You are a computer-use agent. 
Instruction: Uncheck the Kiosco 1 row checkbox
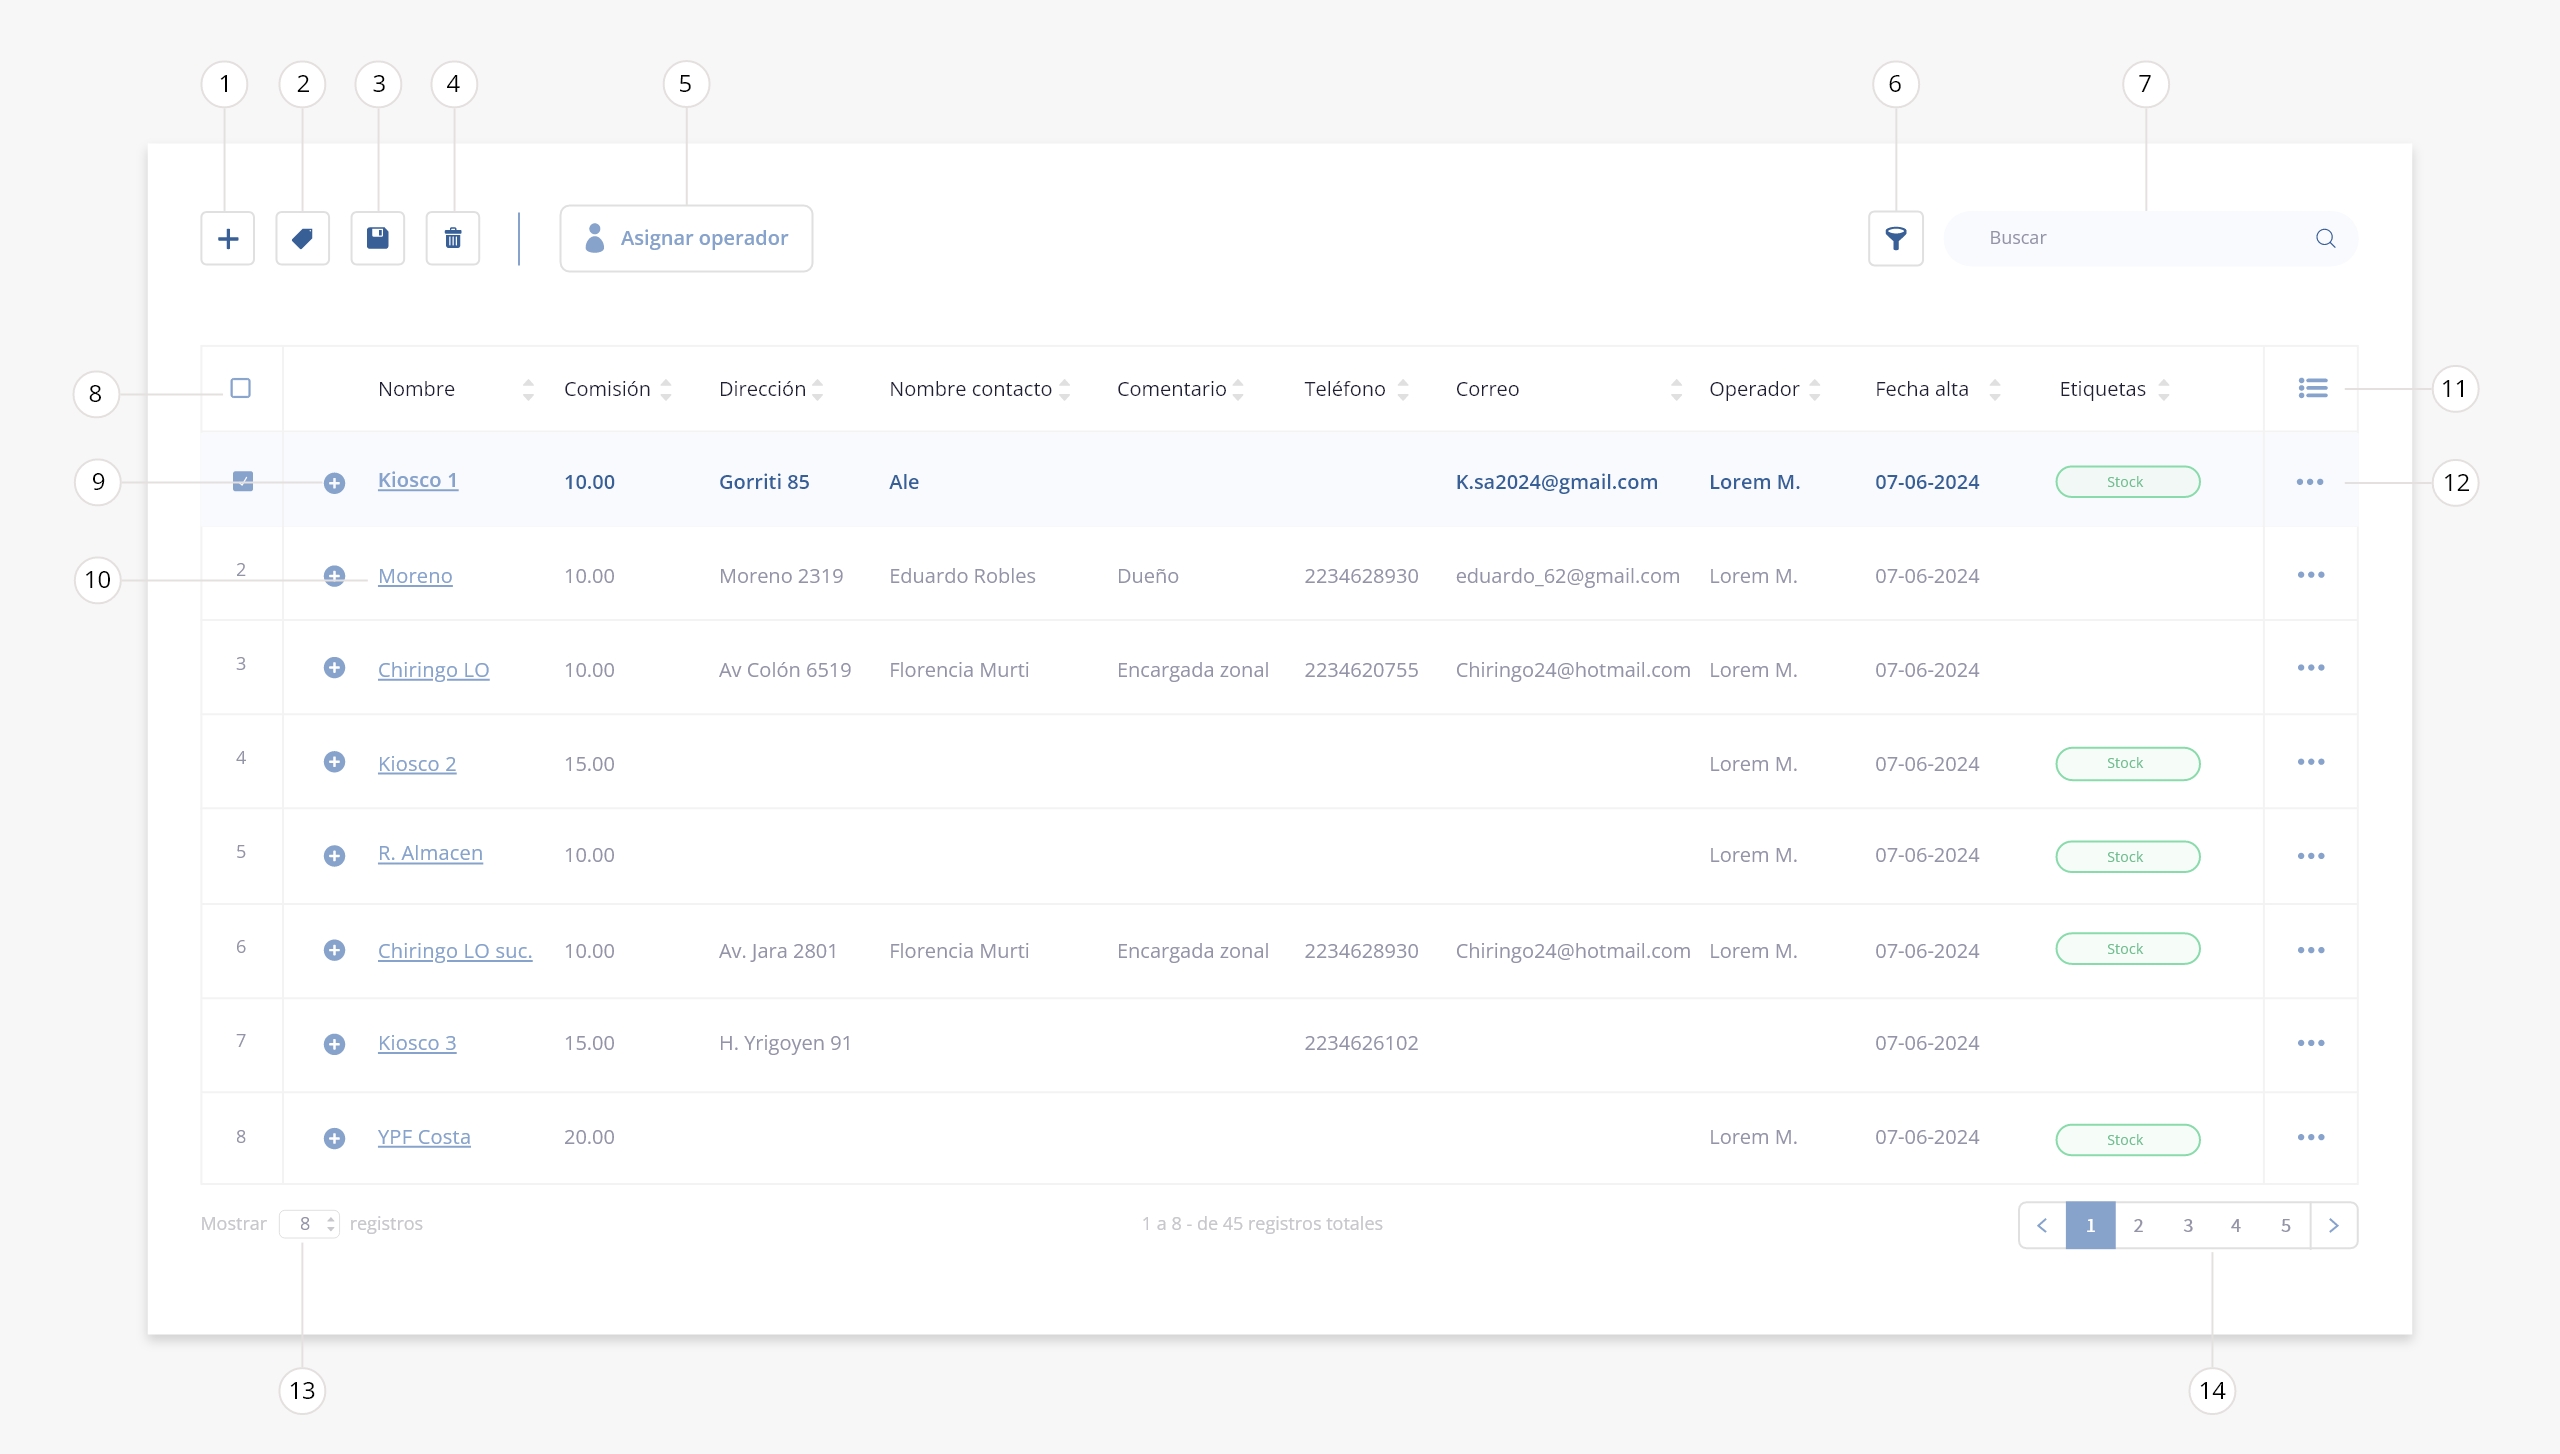[243, 482]
